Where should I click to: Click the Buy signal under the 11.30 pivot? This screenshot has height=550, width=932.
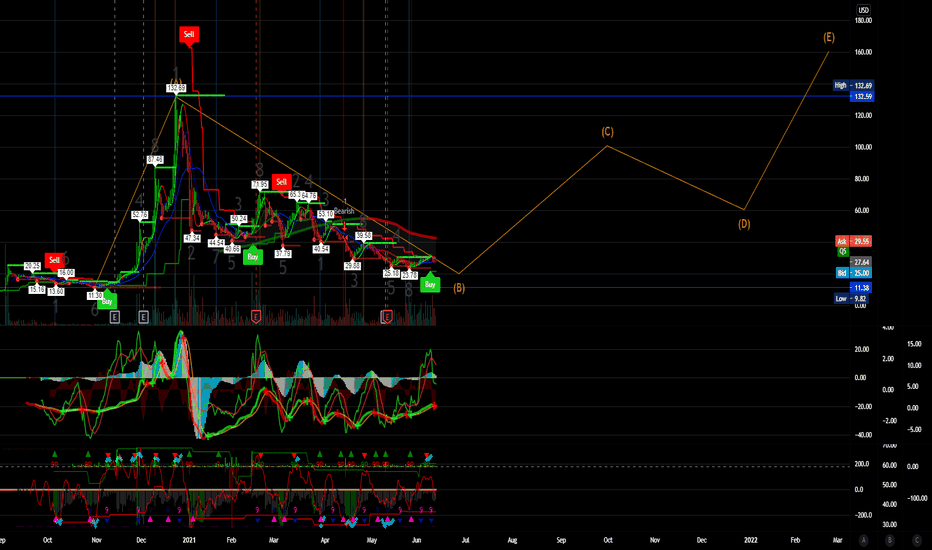pos(106,301)
